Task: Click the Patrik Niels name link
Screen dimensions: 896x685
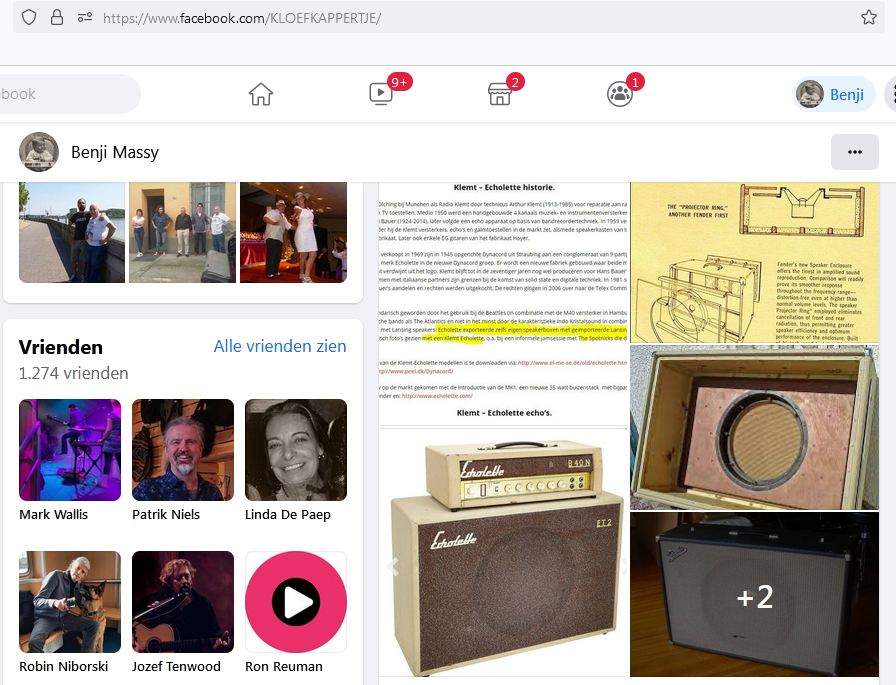Action: 166,515
